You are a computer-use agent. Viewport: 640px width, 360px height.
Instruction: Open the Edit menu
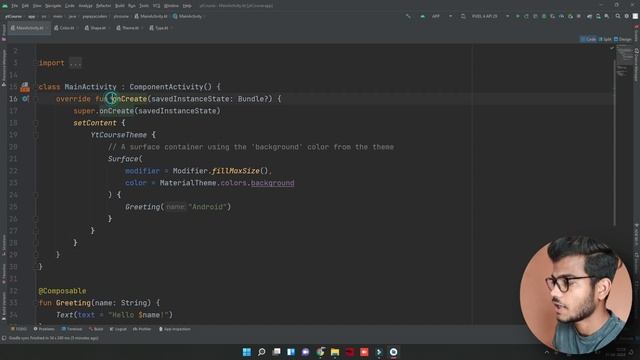pyautogui.click(x=25, y=6)
